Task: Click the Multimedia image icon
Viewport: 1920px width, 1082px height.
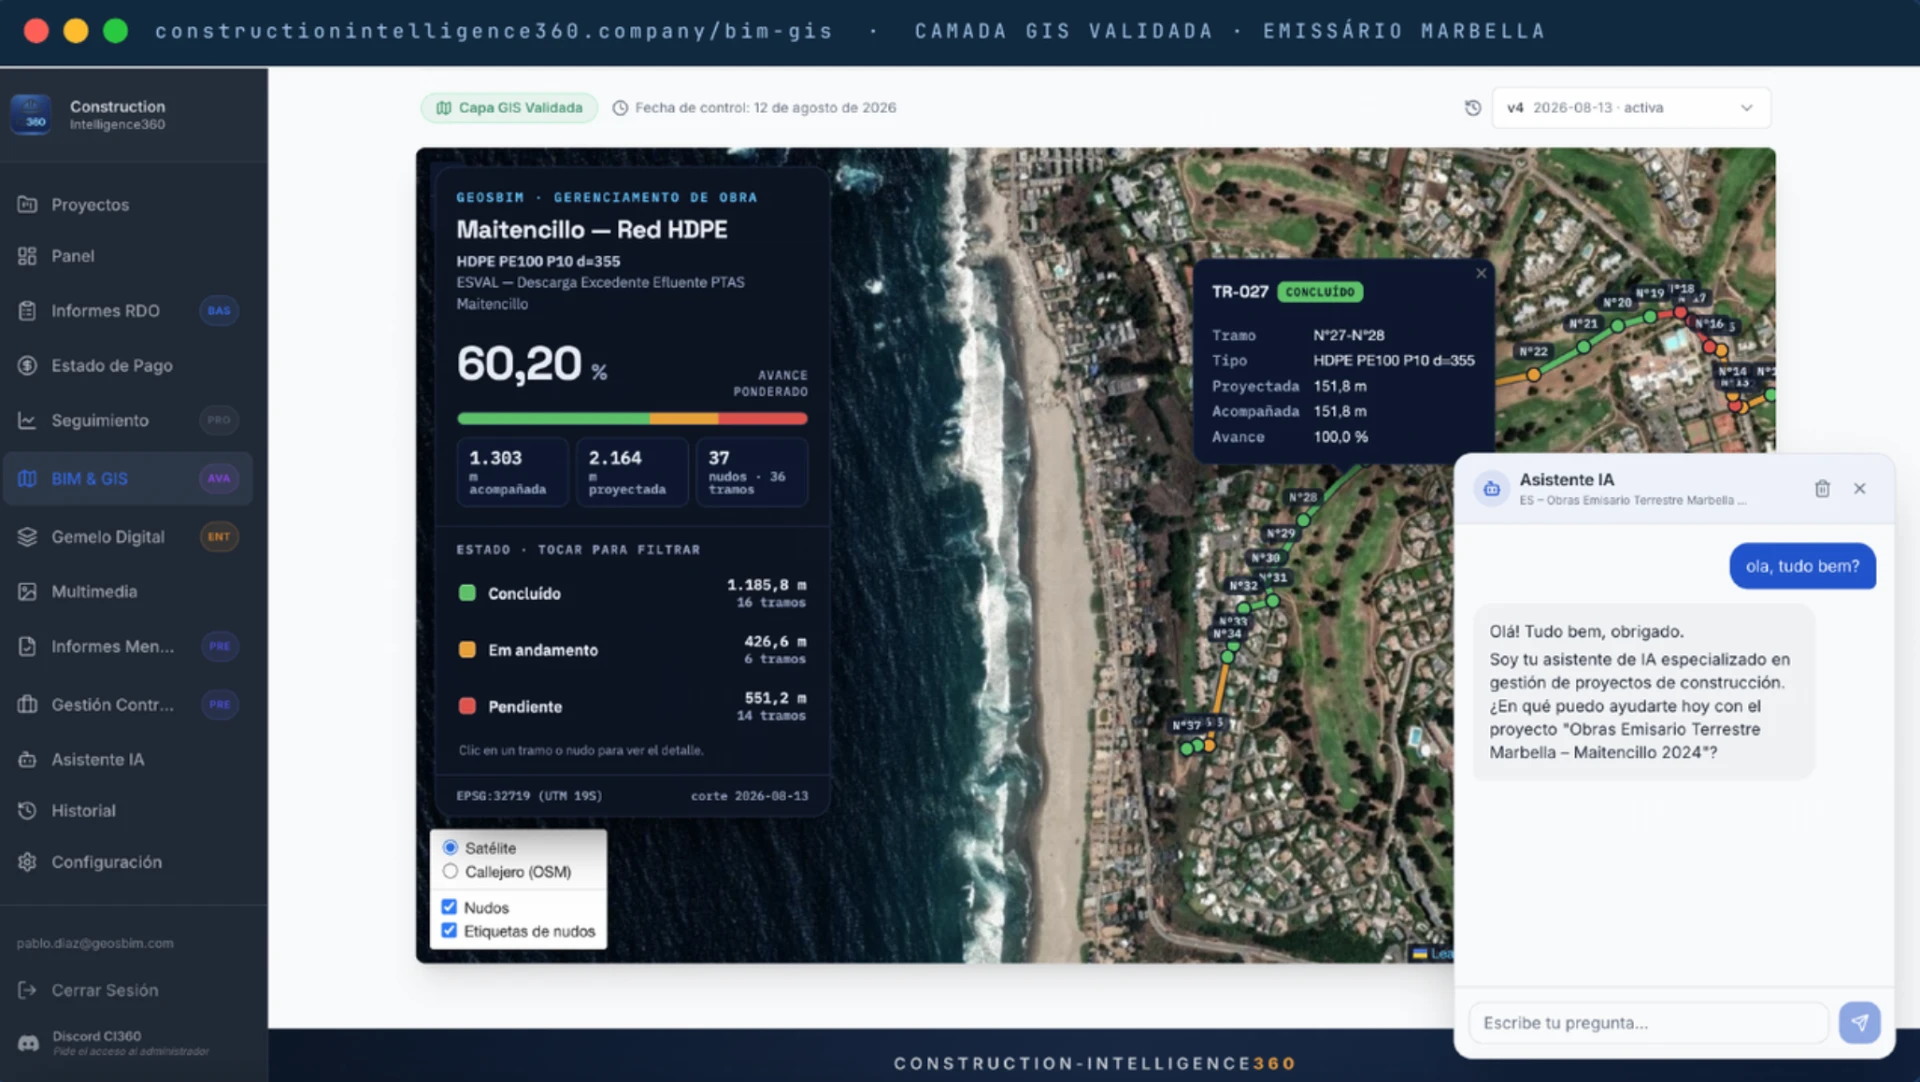Action: (27, 592)
